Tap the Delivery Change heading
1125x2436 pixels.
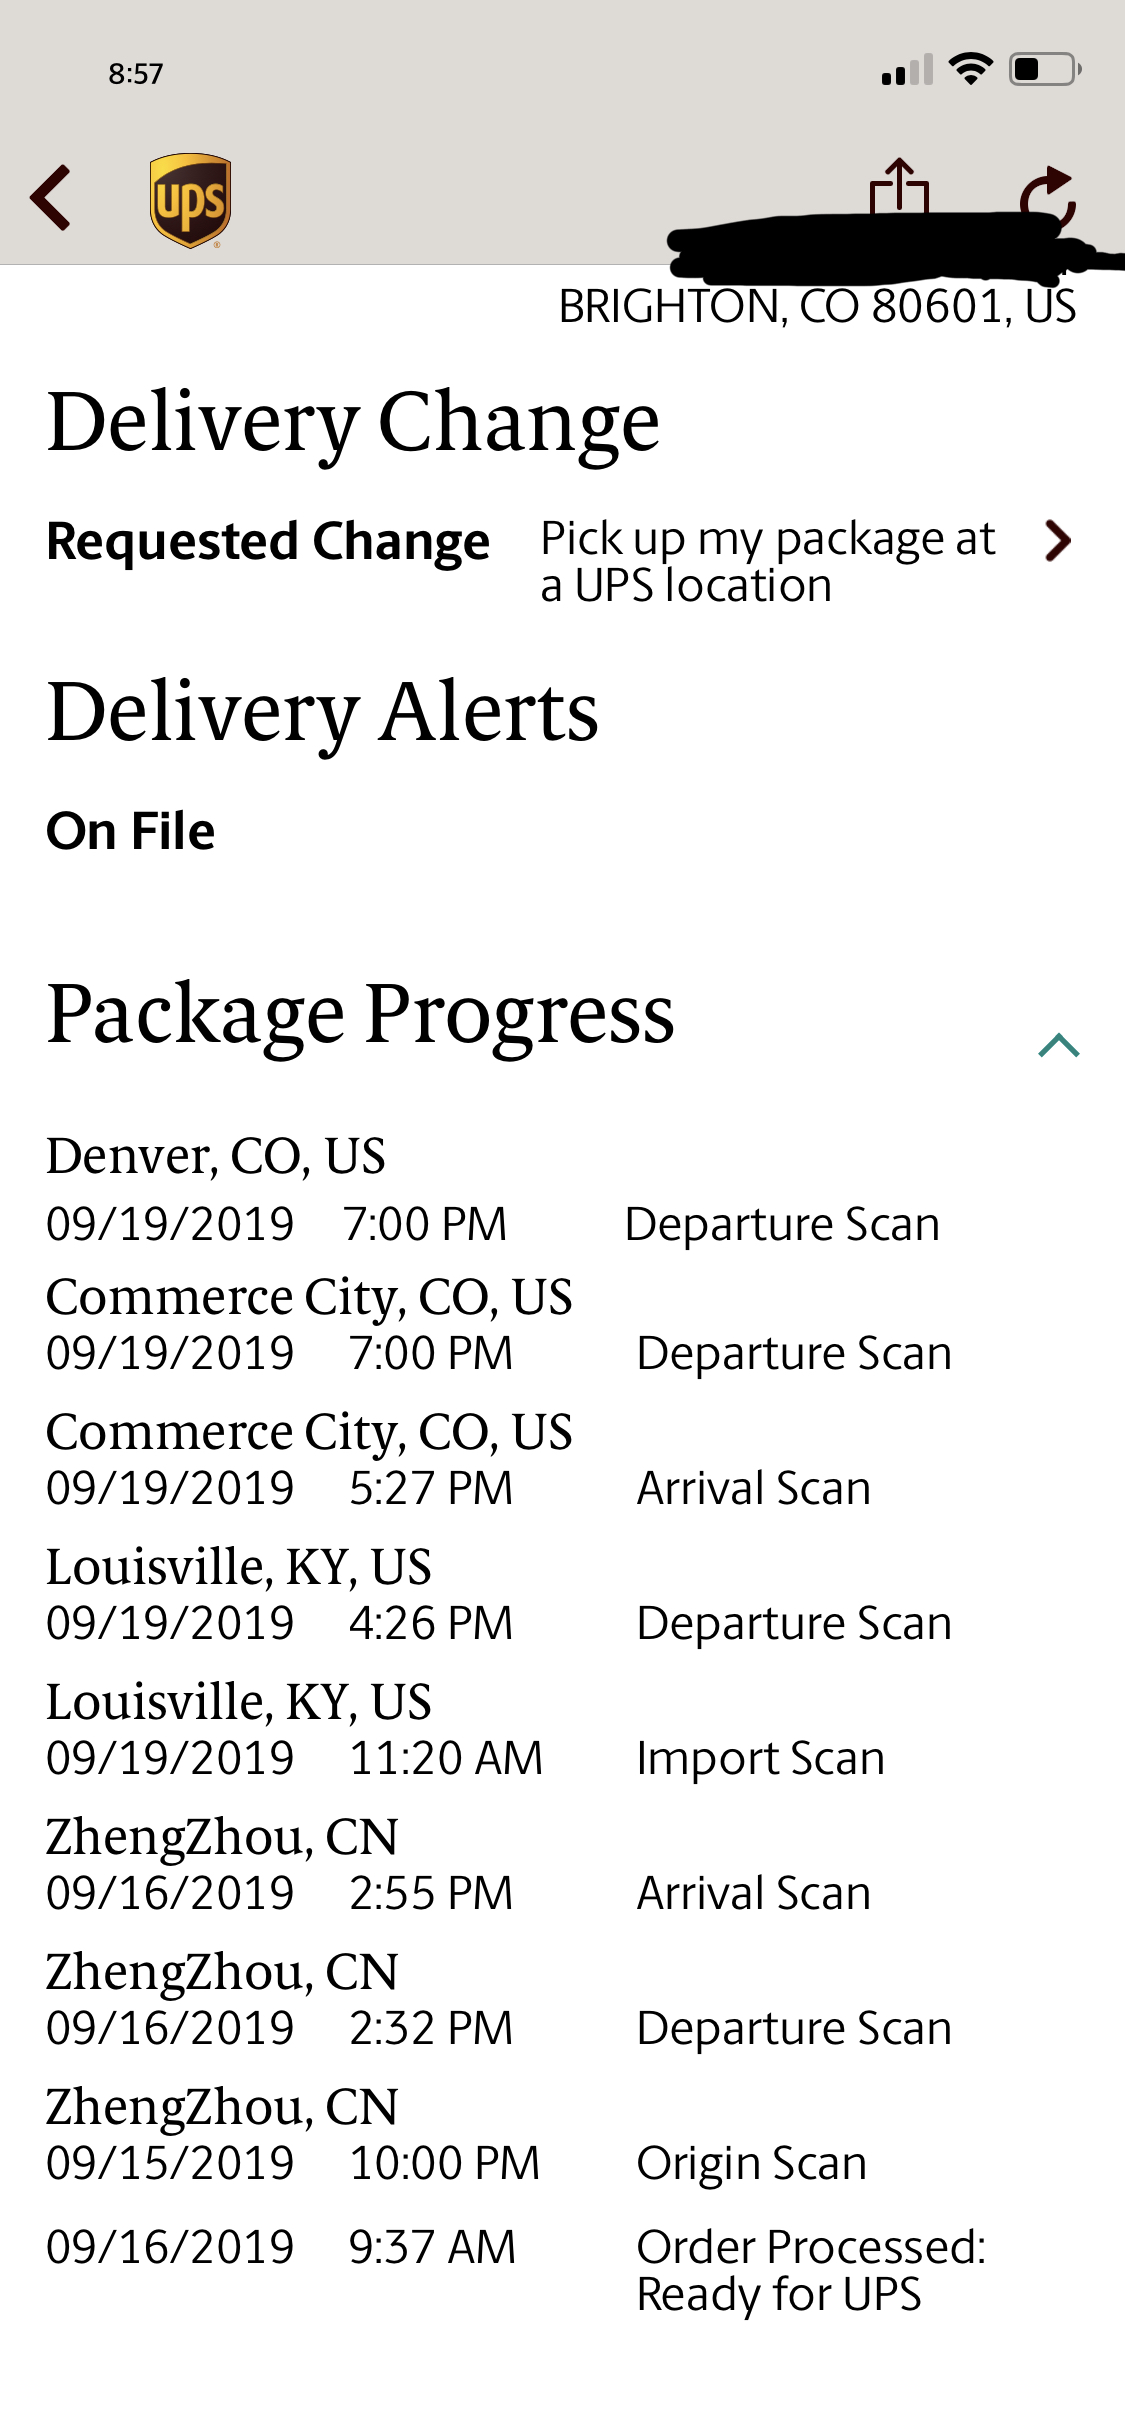tap(353, 424)
